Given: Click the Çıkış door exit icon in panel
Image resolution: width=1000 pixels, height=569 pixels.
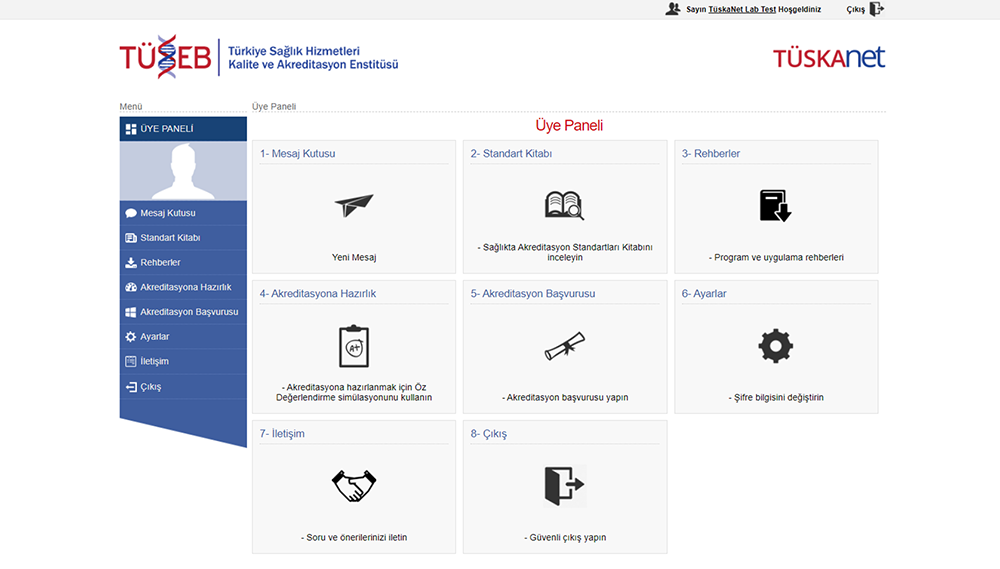Looking at the screenshot, I should (564, 486).
